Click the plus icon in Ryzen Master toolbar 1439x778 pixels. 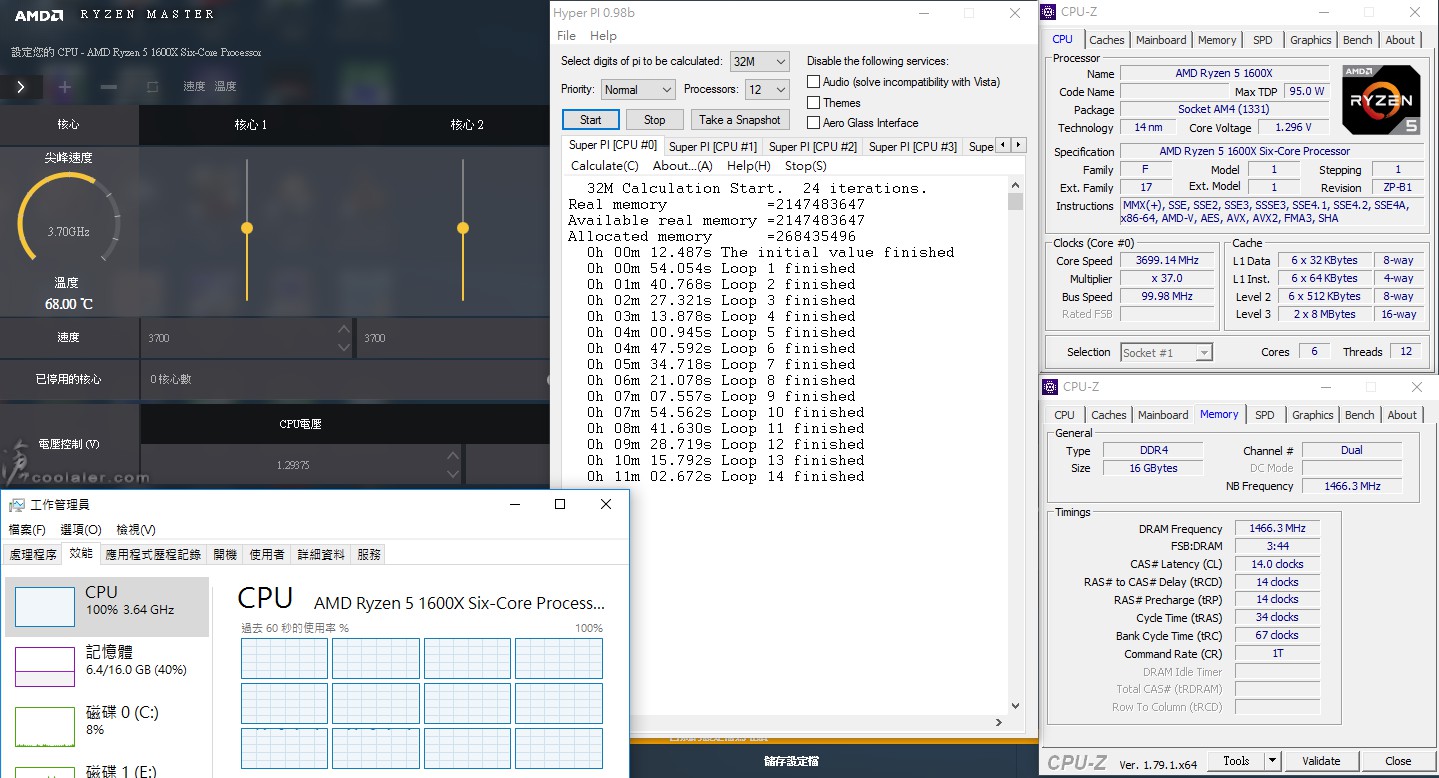[65, 87]
